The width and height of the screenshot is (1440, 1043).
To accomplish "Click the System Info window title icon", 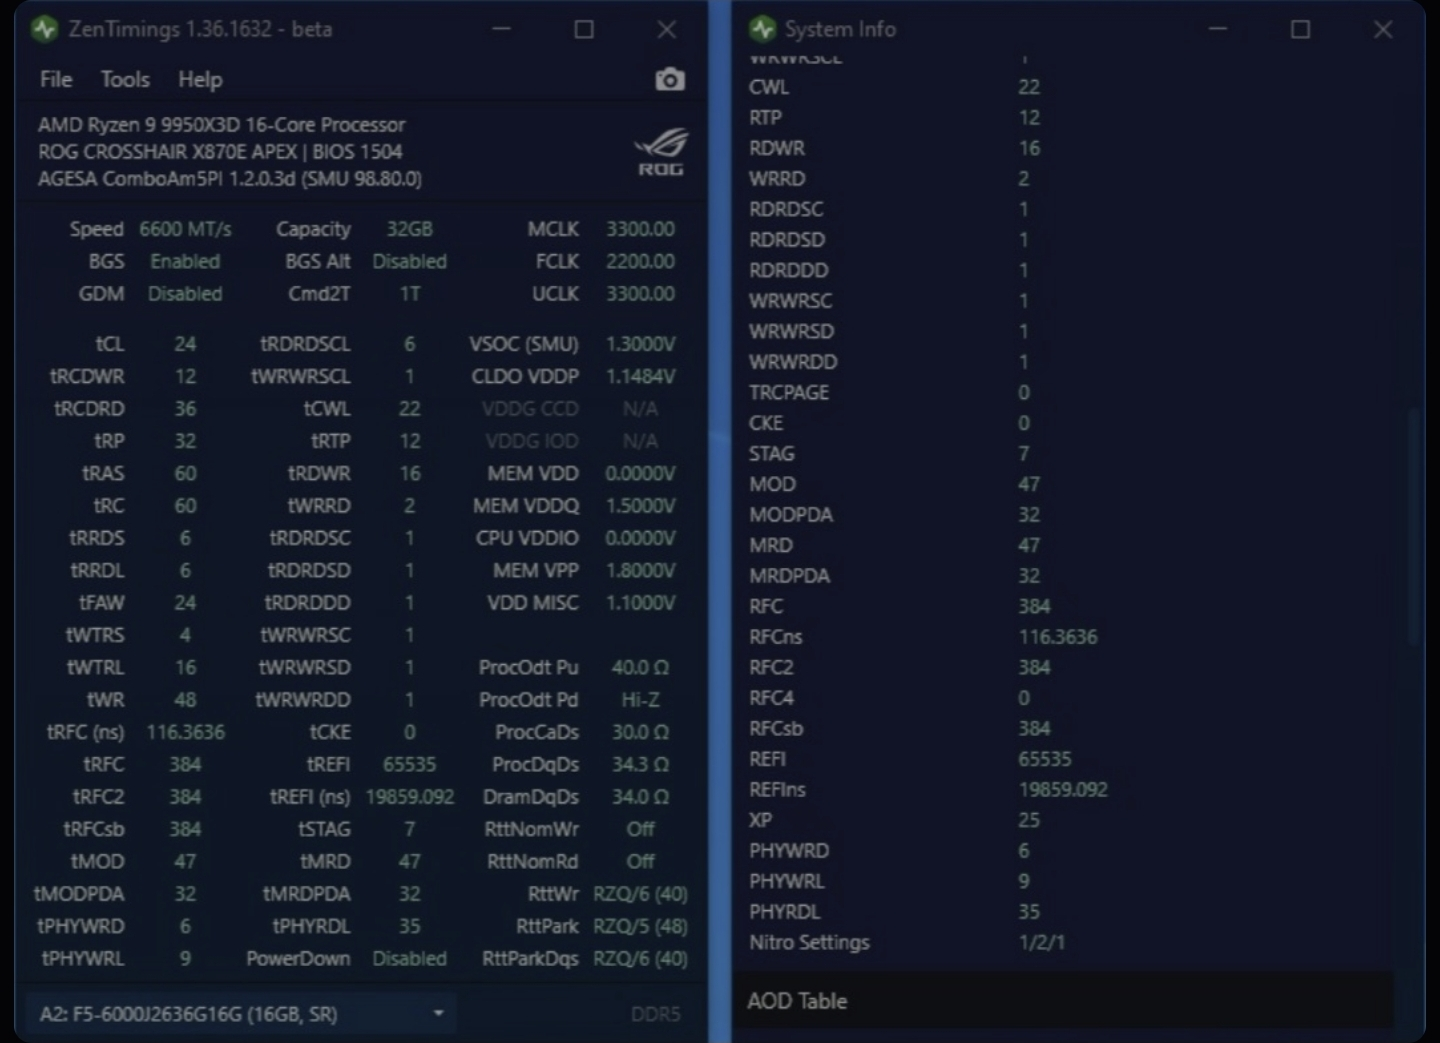I will tap(762, 29).
